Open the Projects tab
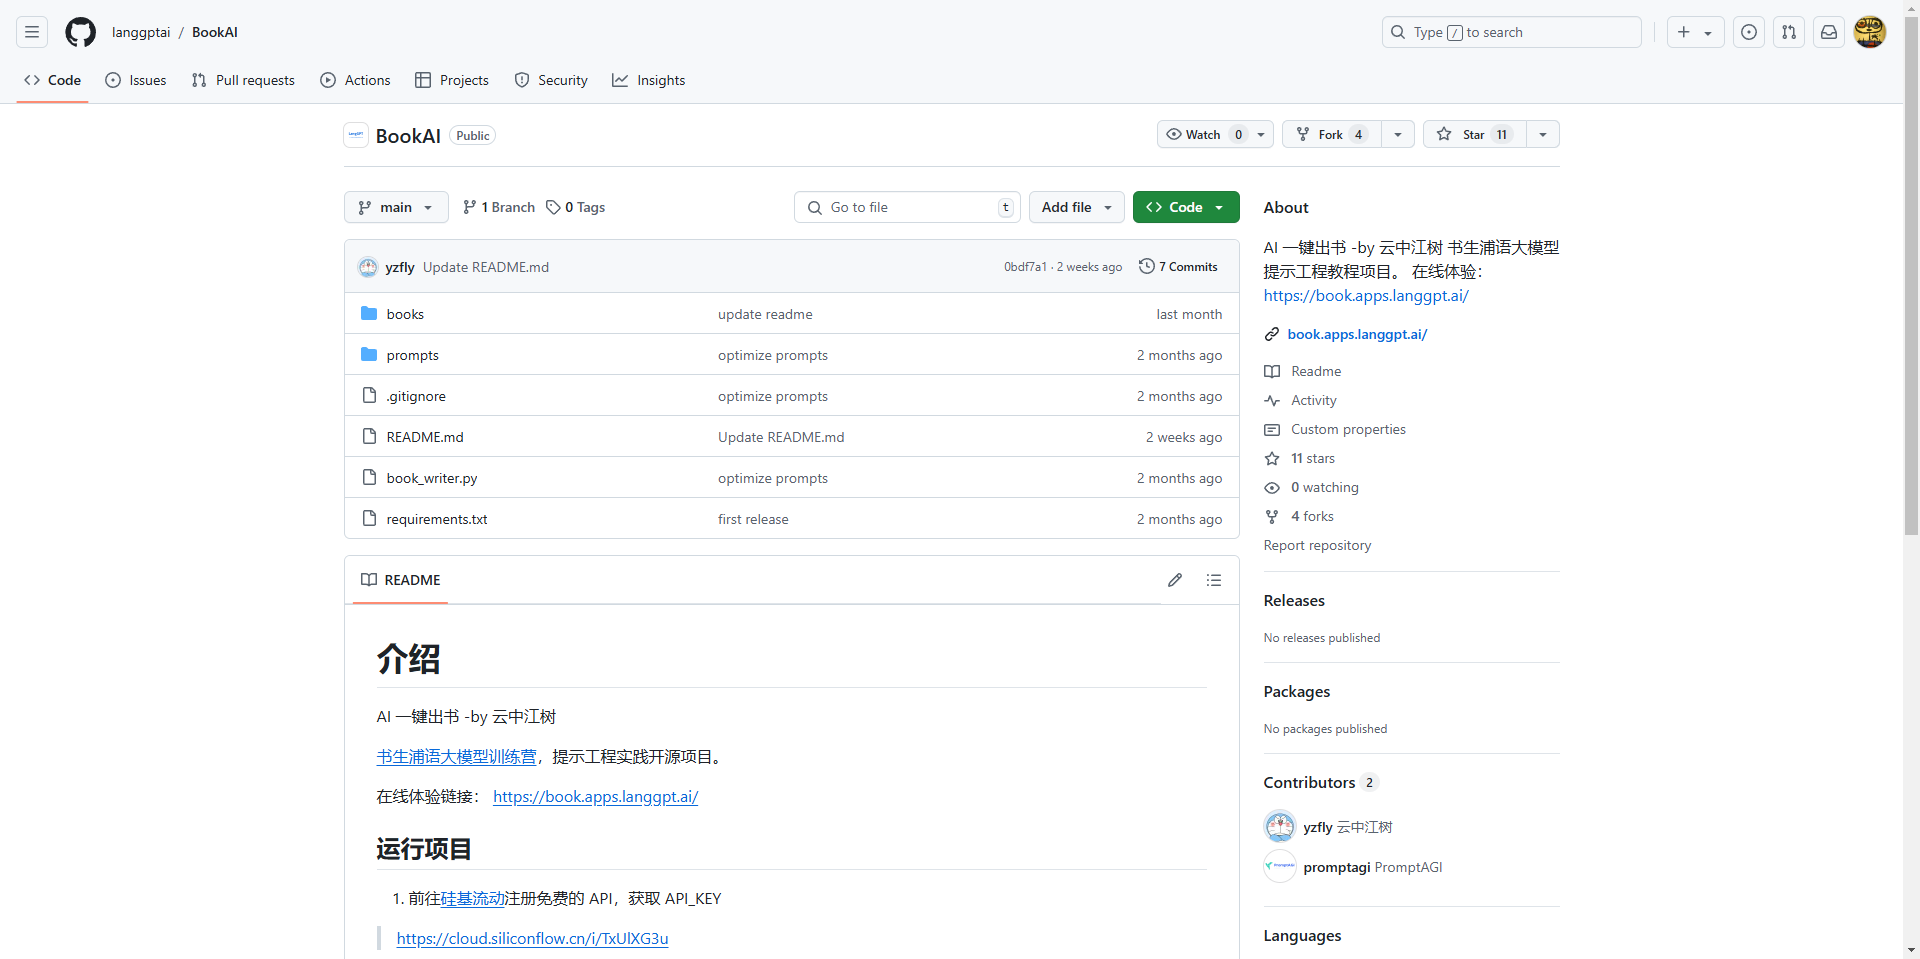The height and width of the screenshot is (959, 1920). pyautogui.click(x=452, y=80)
